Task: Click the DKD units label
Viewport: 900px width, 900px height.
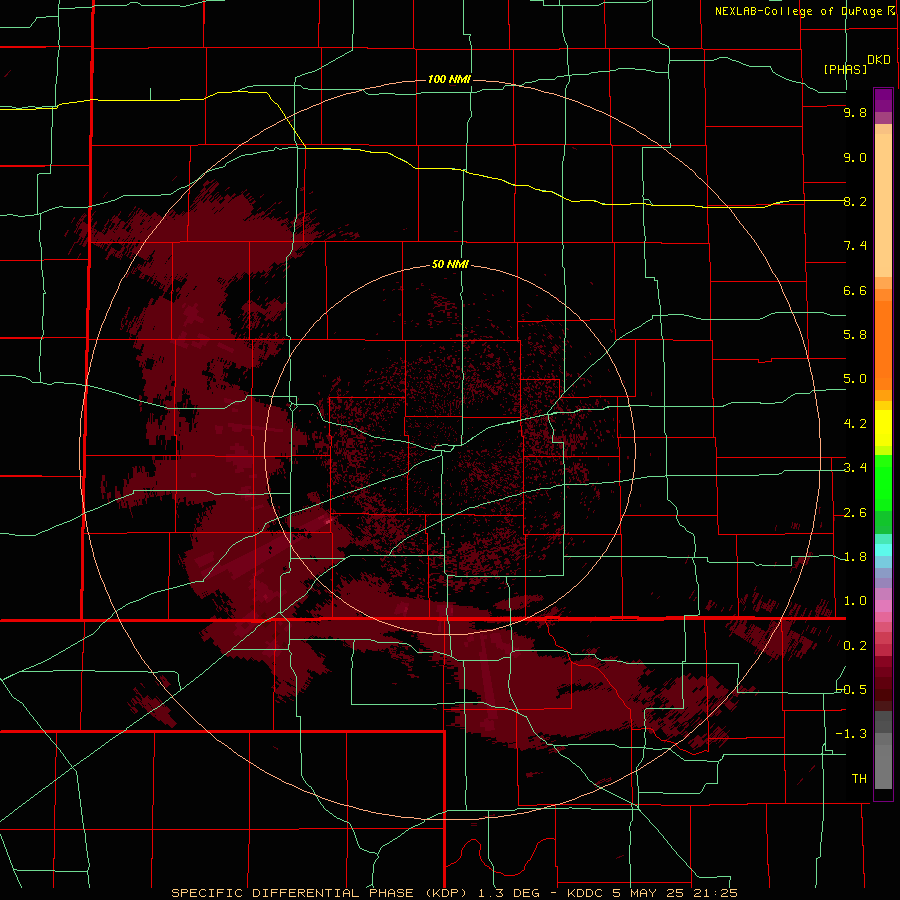Action: (879, 60)
